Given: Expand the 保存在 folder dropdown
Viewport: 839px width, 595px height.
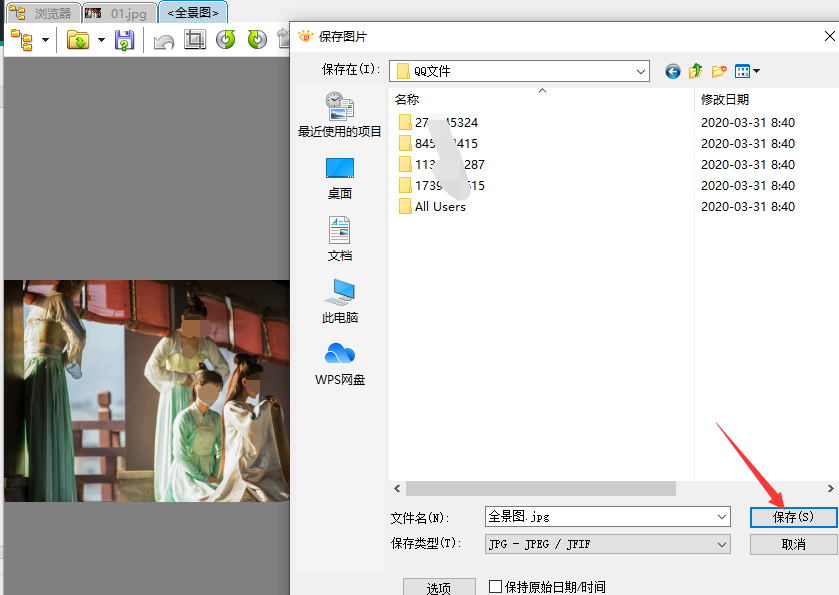Looking at the screenshot, I should [x=641, y=71].
